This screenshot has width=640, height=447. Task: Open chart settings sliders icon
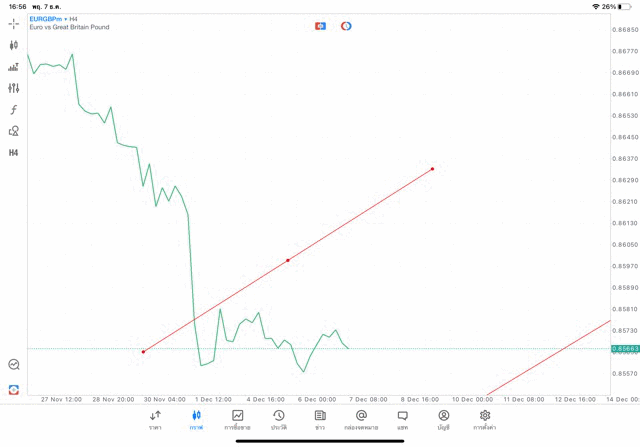[x=14, y=88]
